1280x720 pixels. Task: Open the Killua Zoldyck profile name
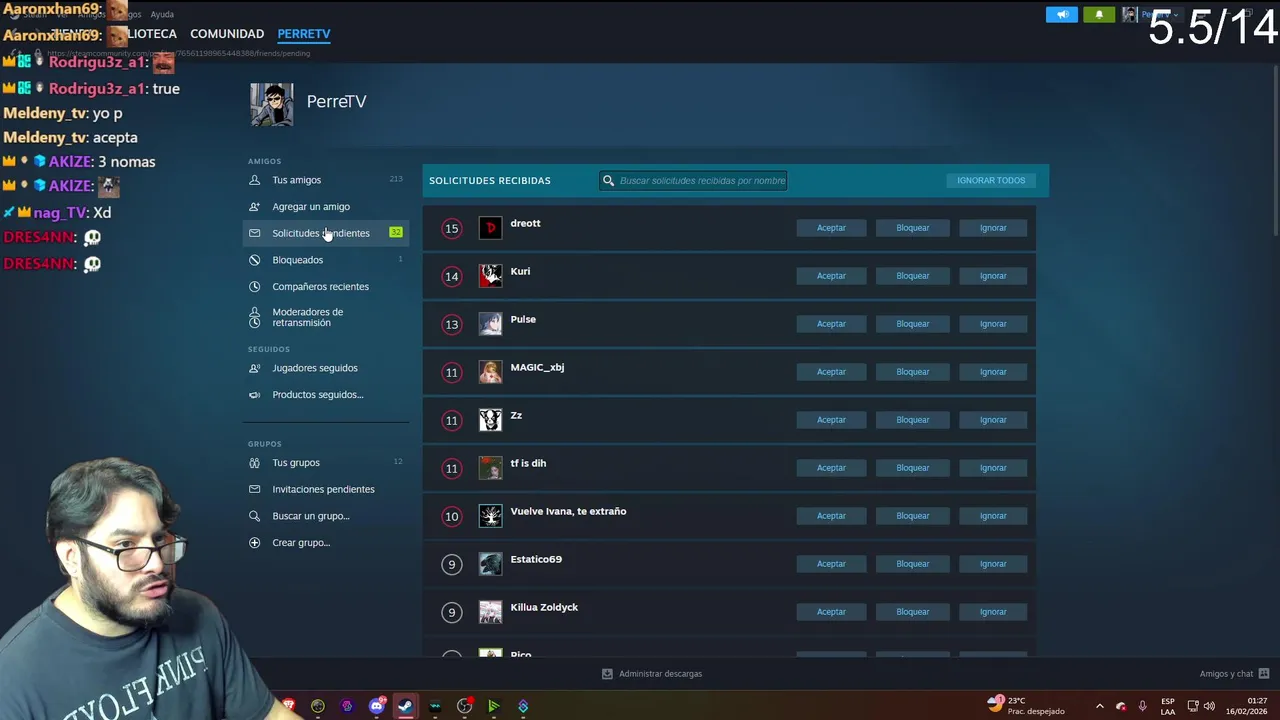click(544, 607)
